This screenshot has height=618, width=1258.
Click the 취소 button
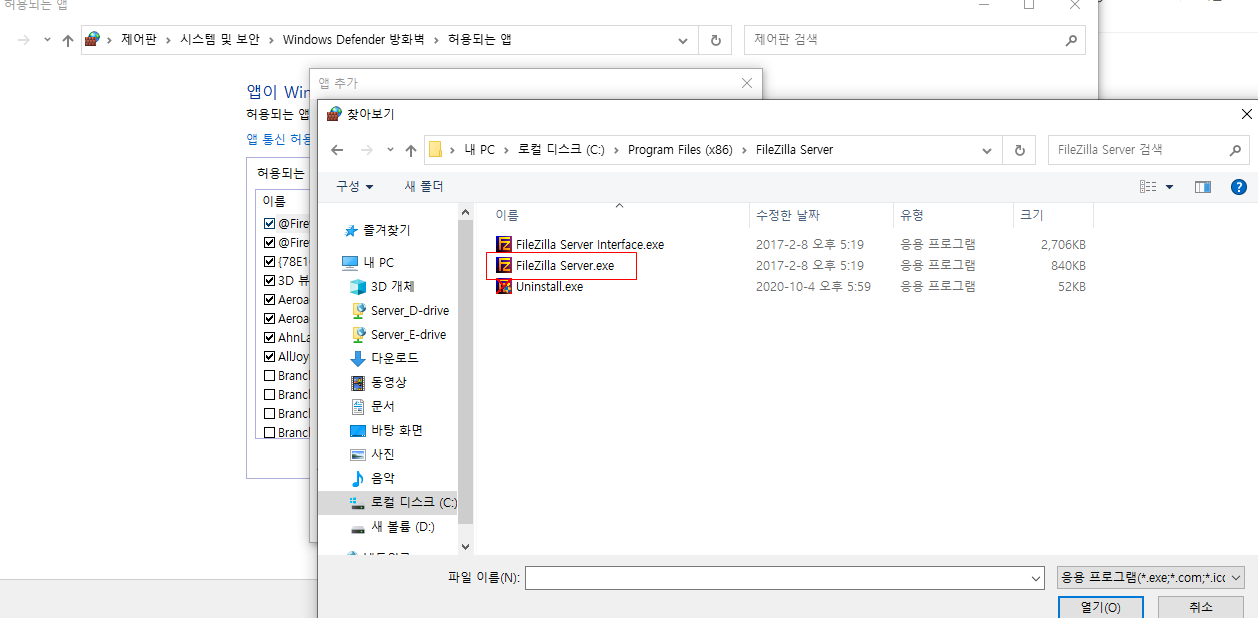[x=1201, y=607]
